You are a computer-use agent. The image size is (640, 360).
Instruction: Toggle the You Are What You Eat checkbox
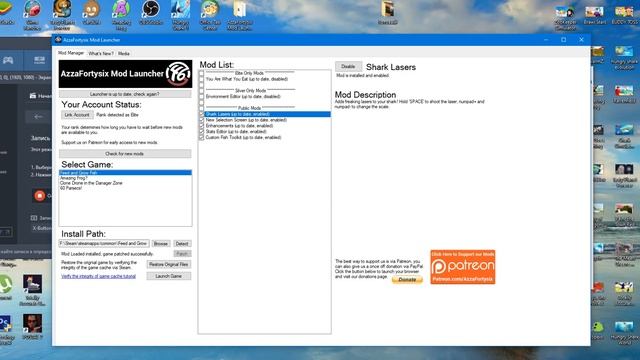[x=201, y=79]
